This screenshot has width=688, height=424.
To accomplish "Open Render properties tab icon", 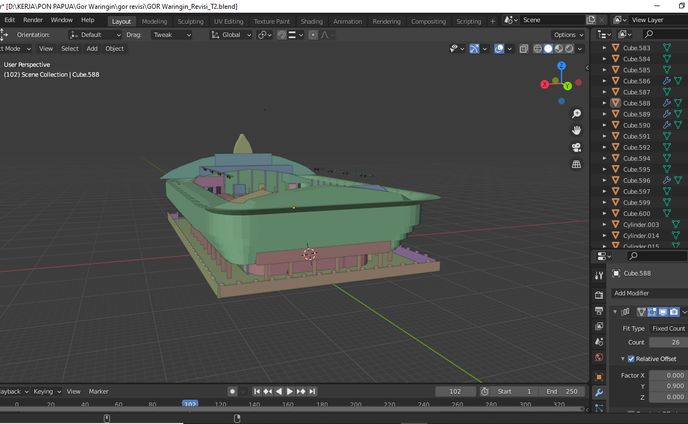I will click(599, 295).
